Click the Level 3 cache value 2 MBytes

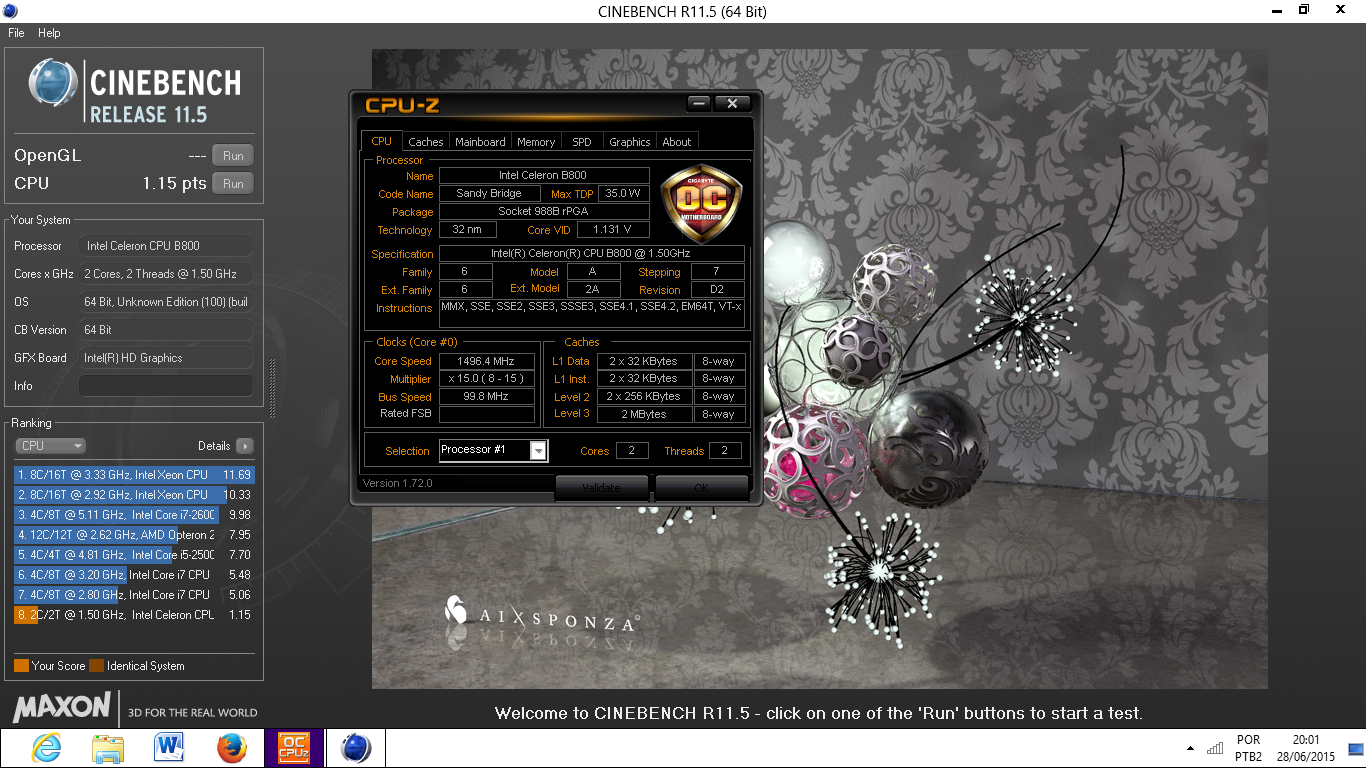coord(644,414)
